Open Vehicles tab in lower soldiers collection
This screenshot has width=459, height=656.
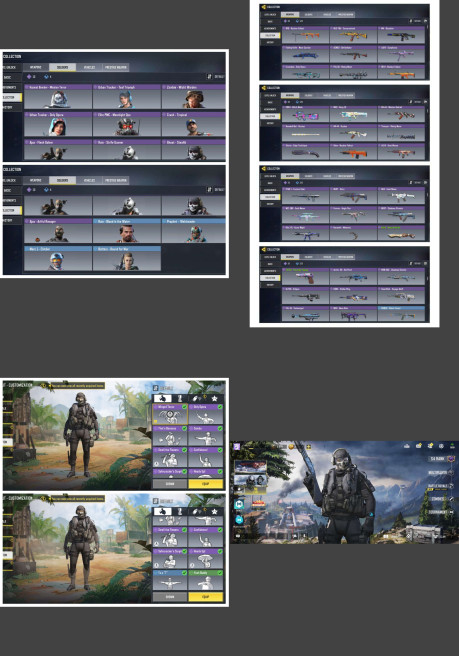tap(89, 180)
